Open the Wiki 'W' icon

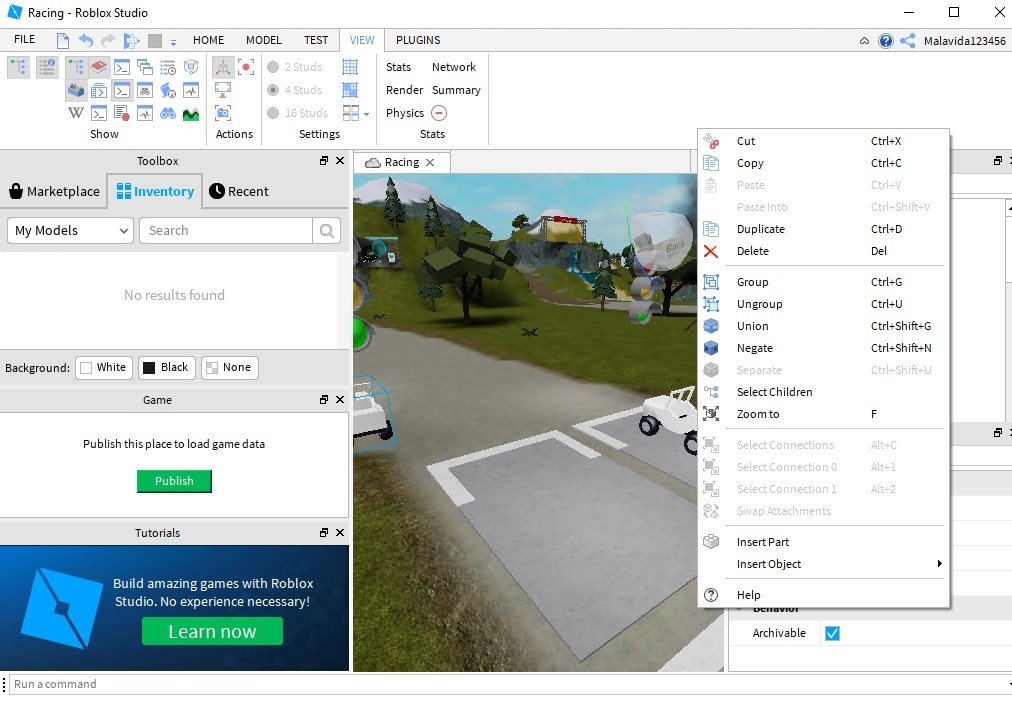pos(76,114)
